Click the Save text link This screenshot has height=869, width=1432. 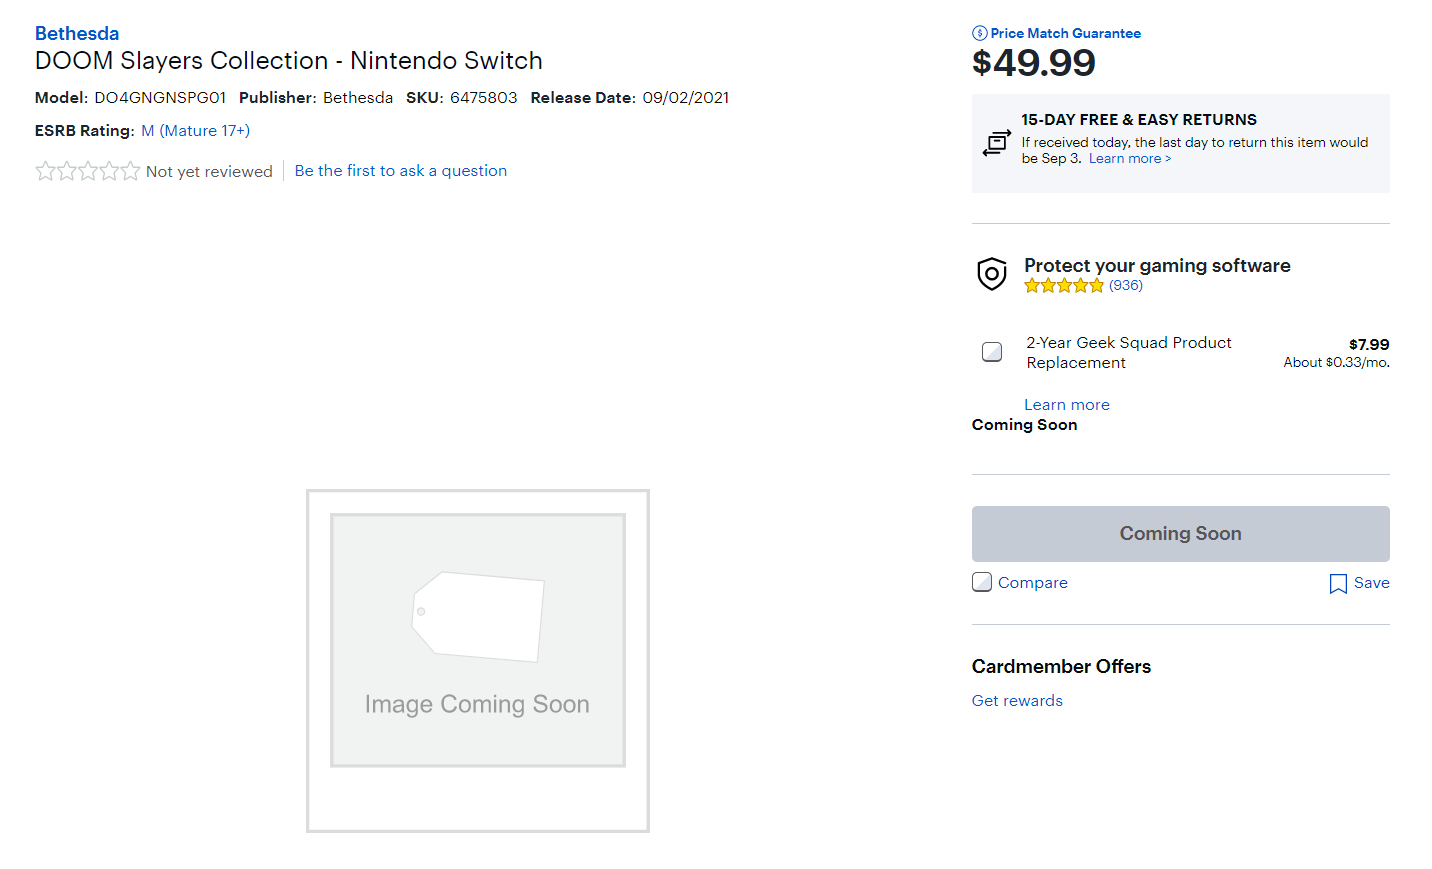click(1371, 582)
